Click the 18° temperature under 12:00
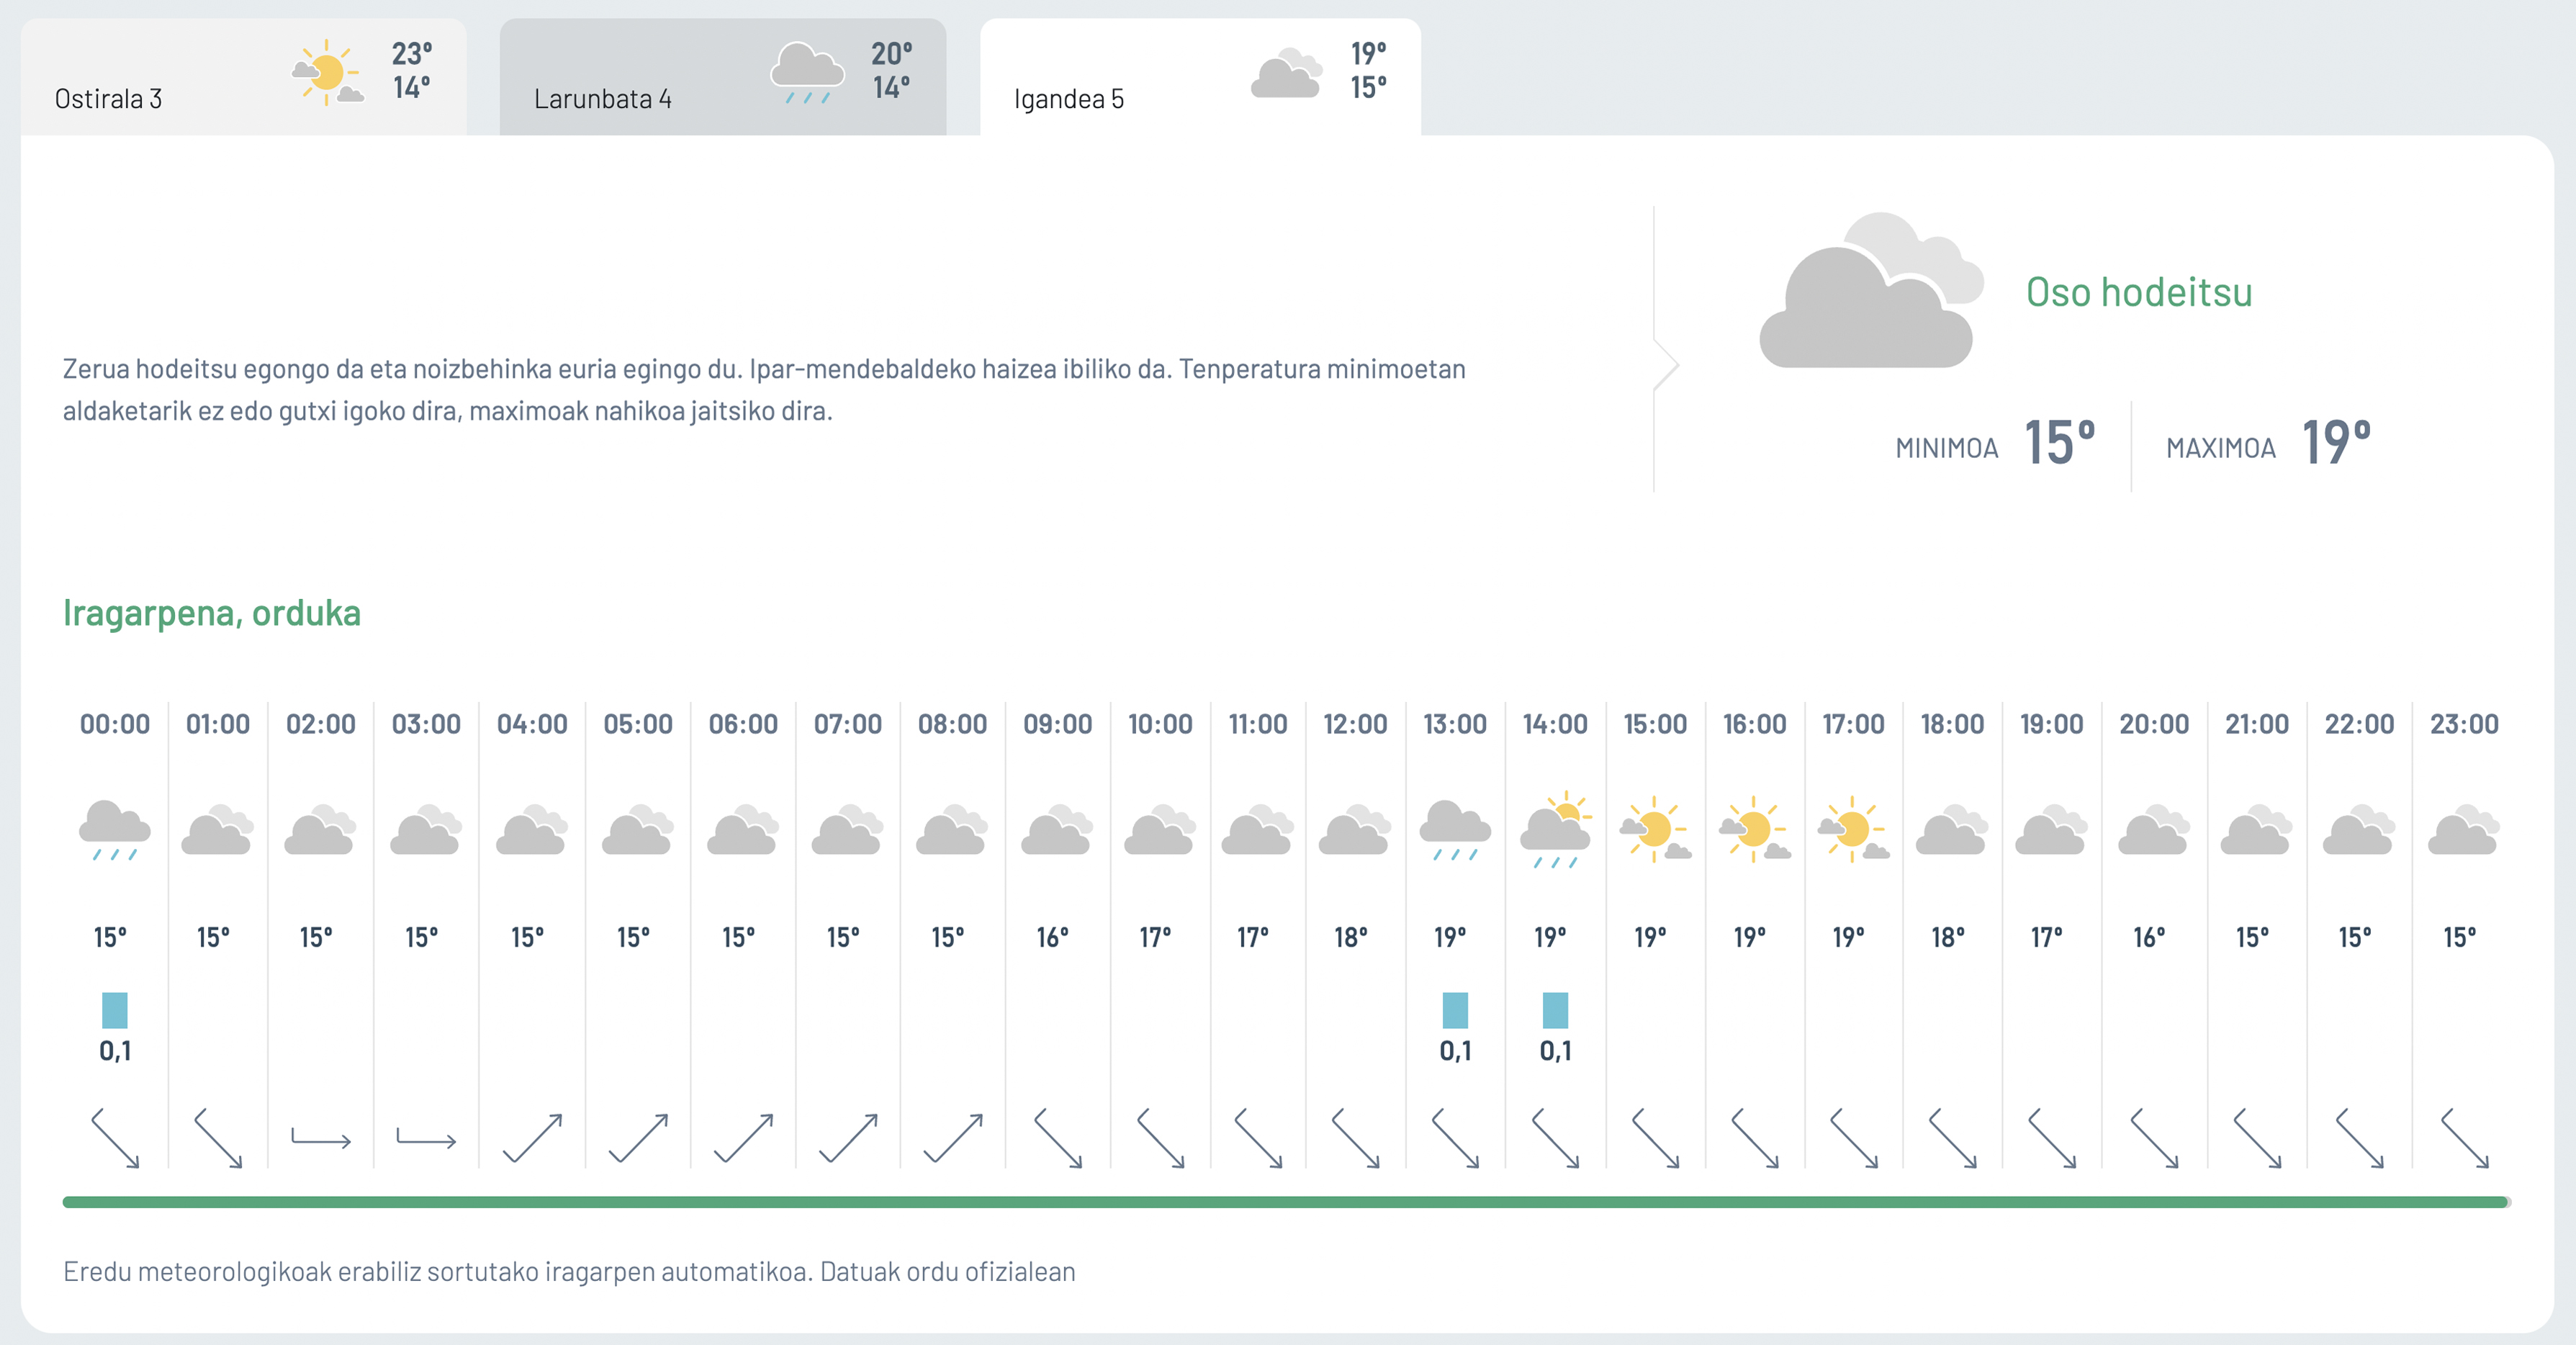The width and height of the screenshot is (2576, 1345). [1350, 937]
